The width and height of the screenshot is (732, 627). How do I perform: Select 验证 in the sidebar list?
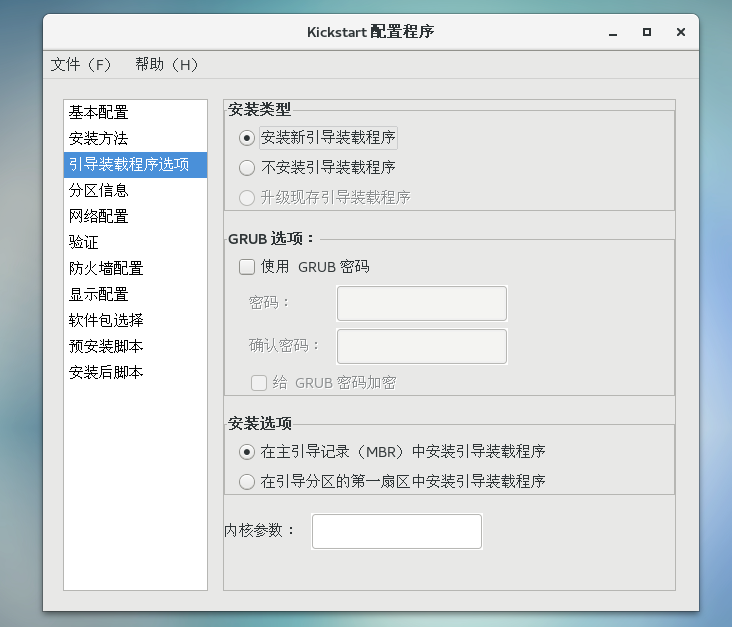[135, 242]
